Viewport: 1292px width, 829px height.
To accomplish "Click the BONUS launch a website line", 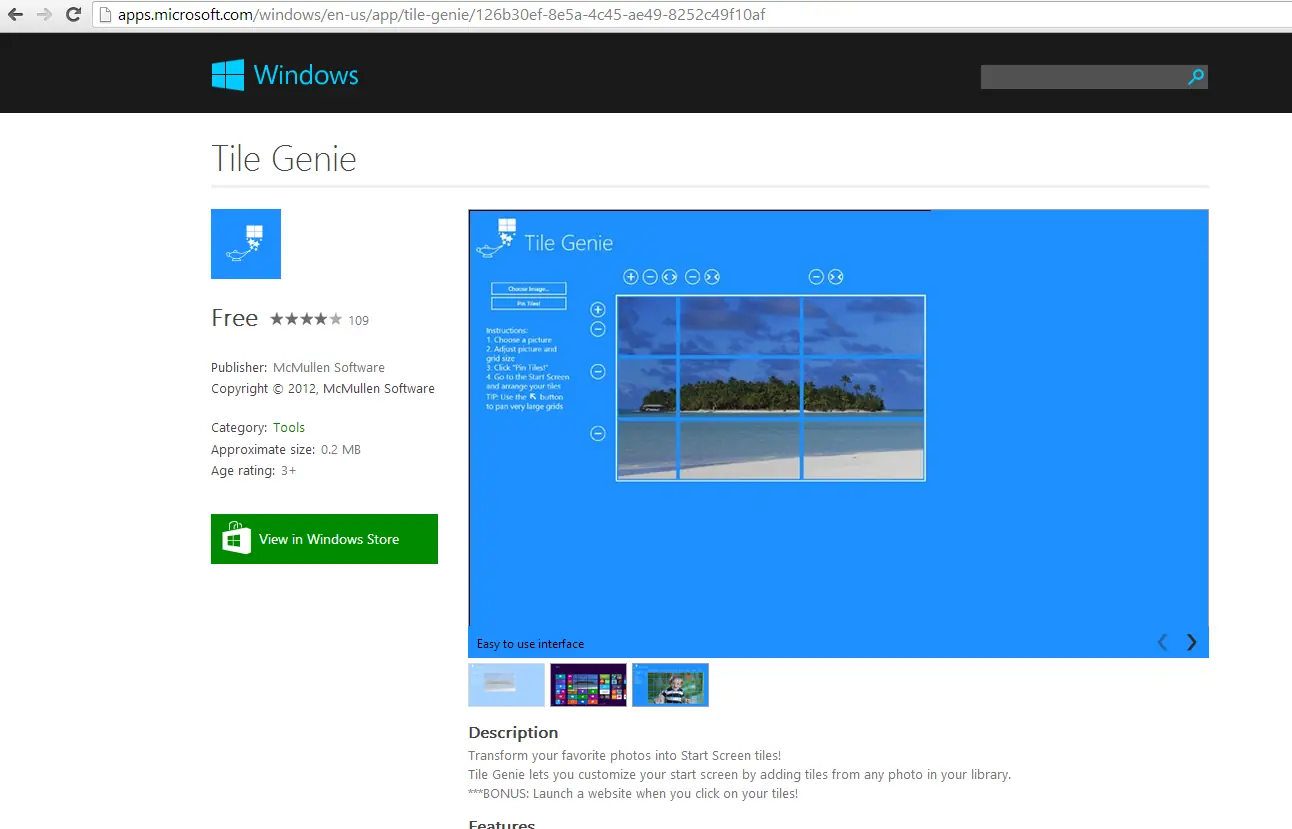I will point(633,794).
